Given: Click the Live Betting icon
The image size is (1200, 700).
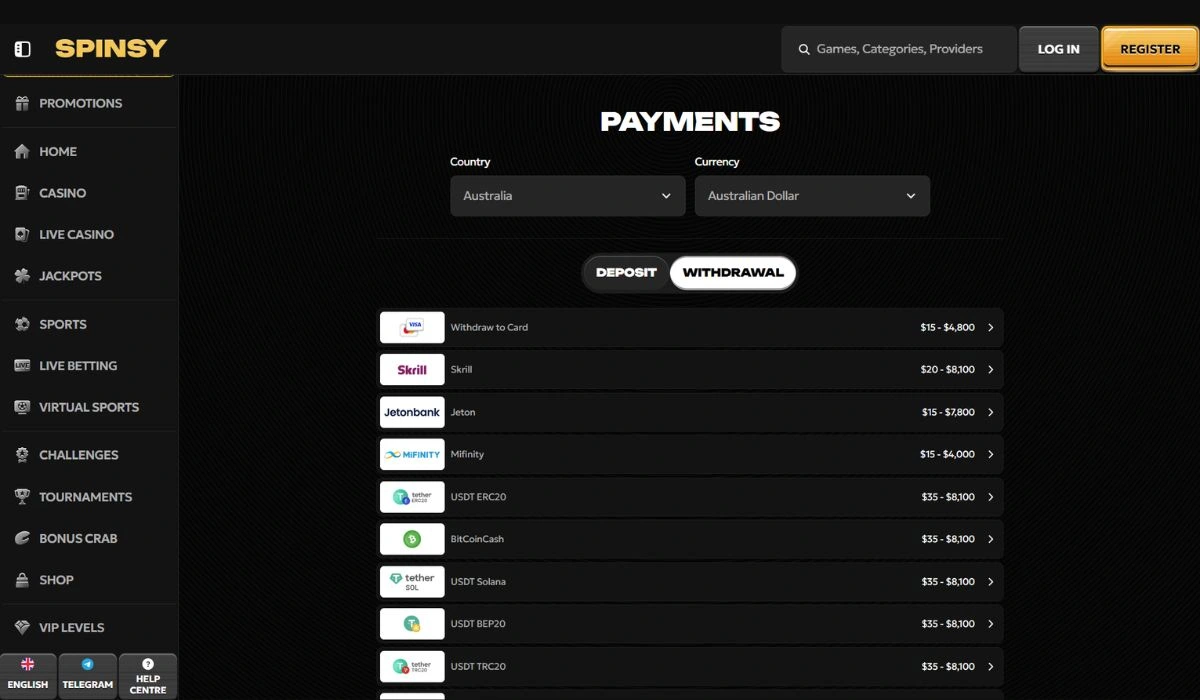Looking at the screenshot, I should pyautogui.click(x=22, y=366).
